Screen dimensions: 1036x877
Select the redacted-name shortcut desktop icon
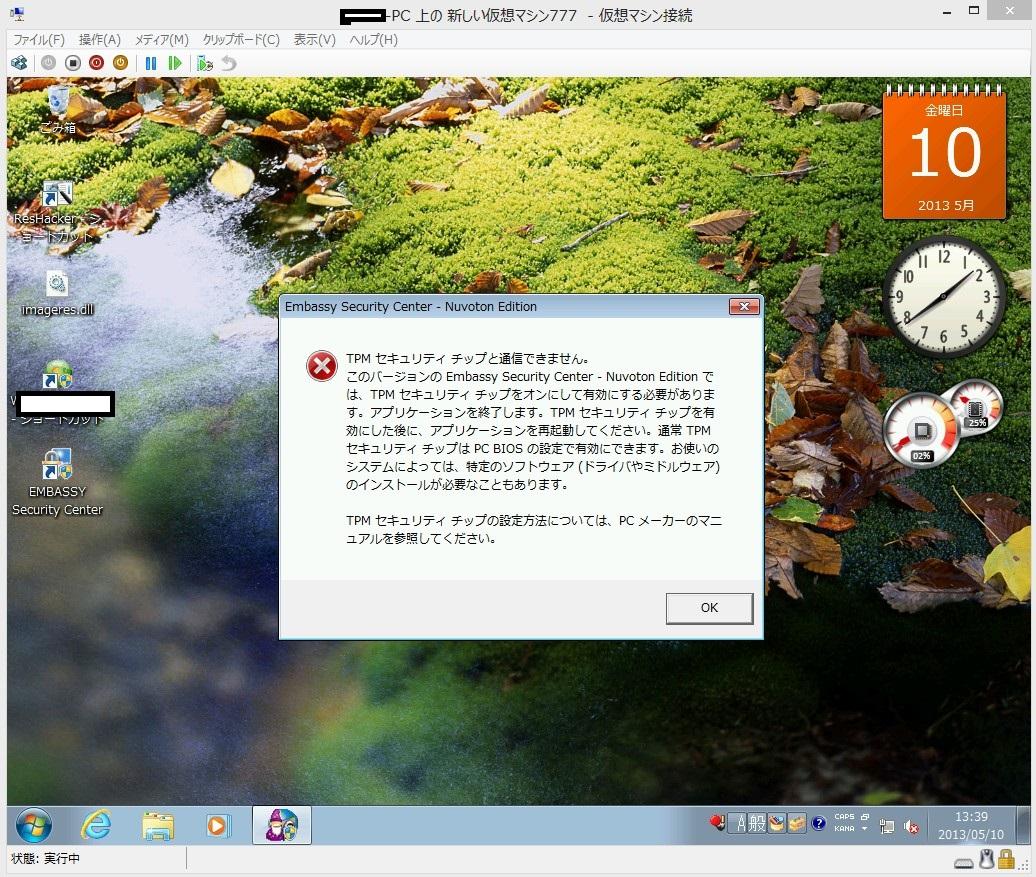(x=58, y=393)
